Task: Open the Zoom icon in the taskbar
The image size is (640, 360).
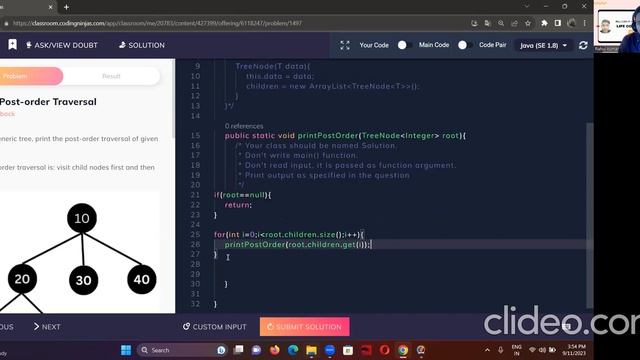Action: point(330,350)
